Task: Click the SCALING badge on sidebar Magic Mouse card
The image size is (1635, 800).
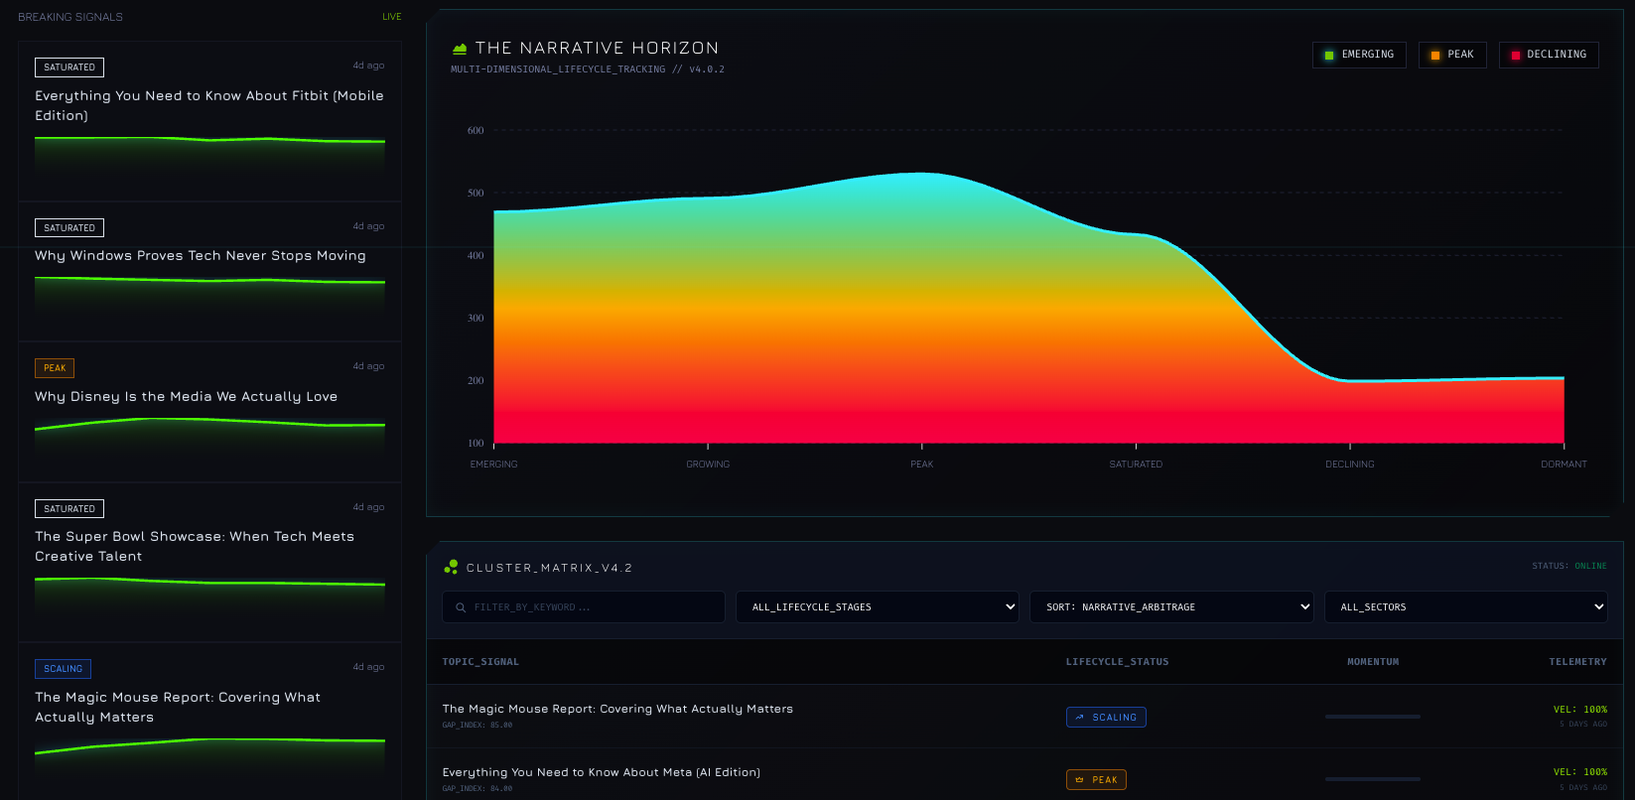Action: pos(63,669)
